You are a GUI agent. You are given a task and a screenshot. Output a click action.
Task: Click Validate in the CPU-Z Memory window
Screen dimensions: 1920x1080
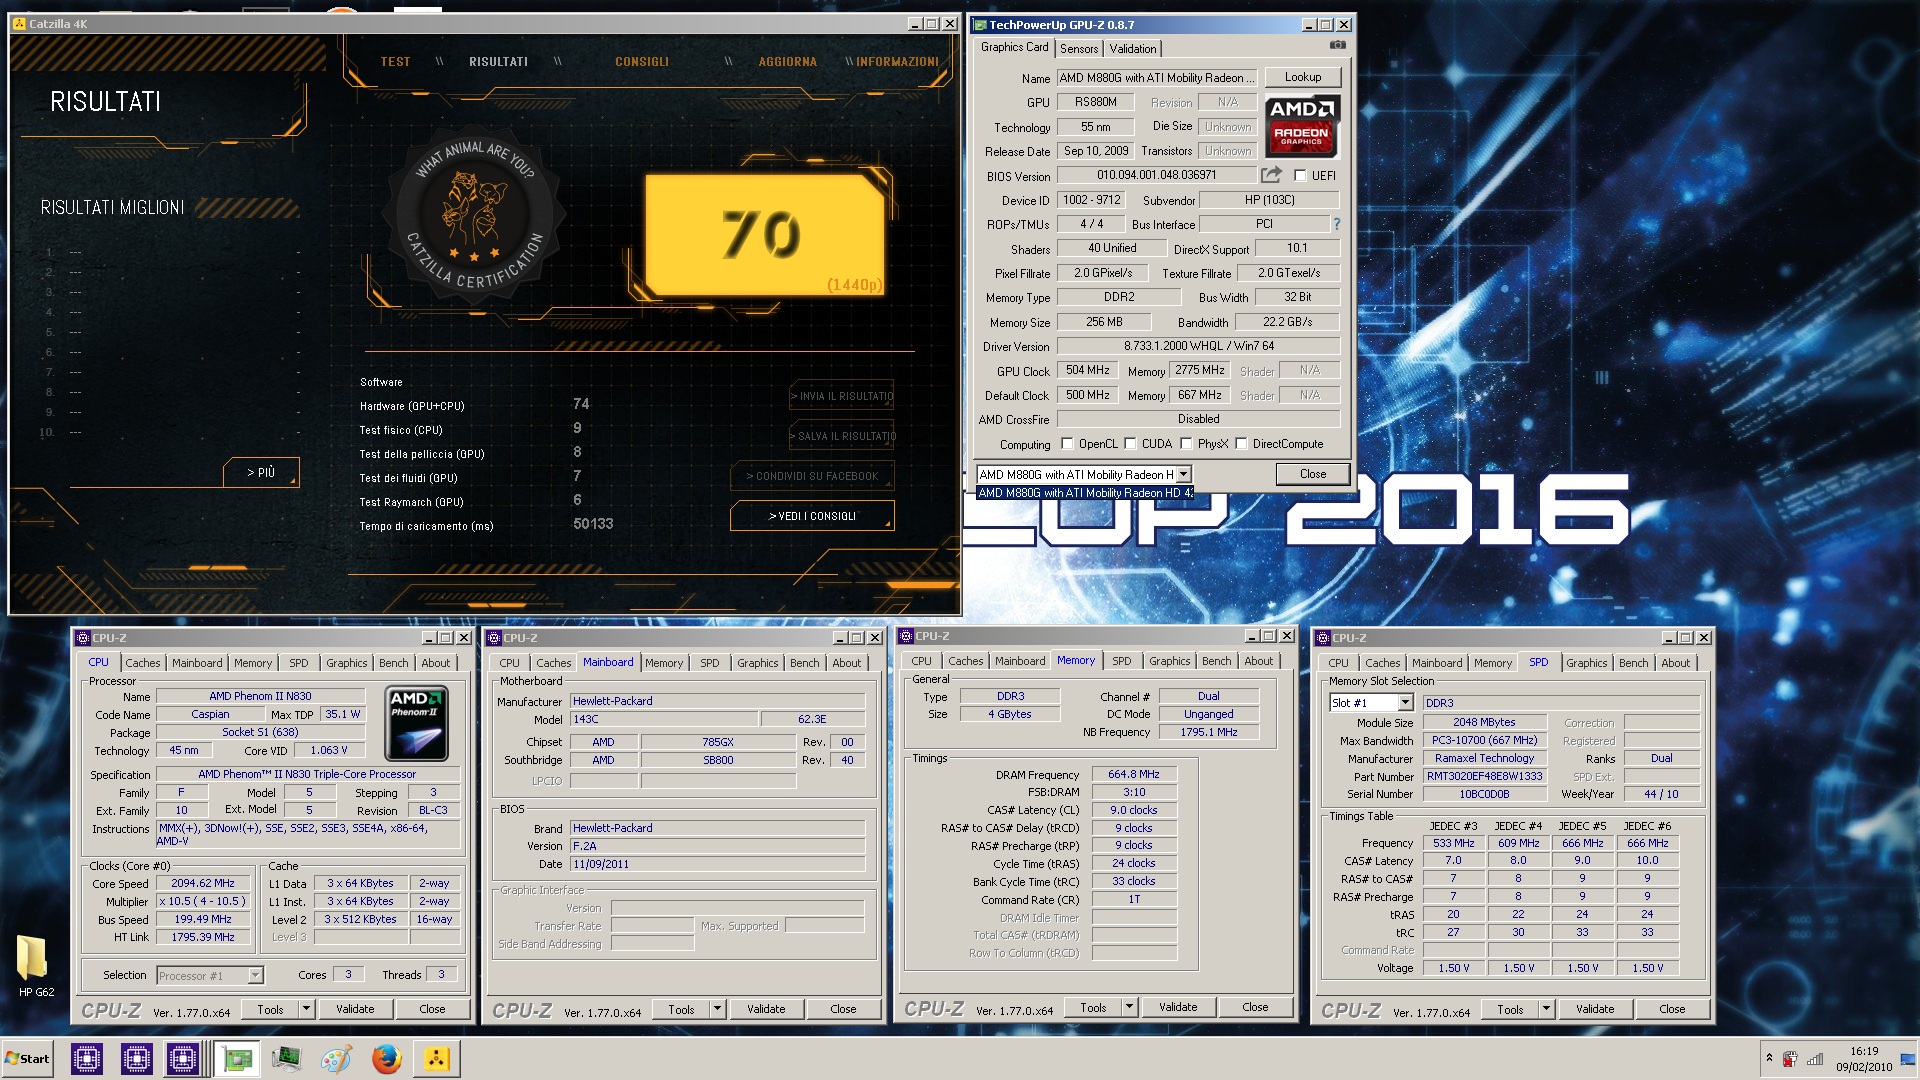pyautogui.click(x=1178, y=1007)
